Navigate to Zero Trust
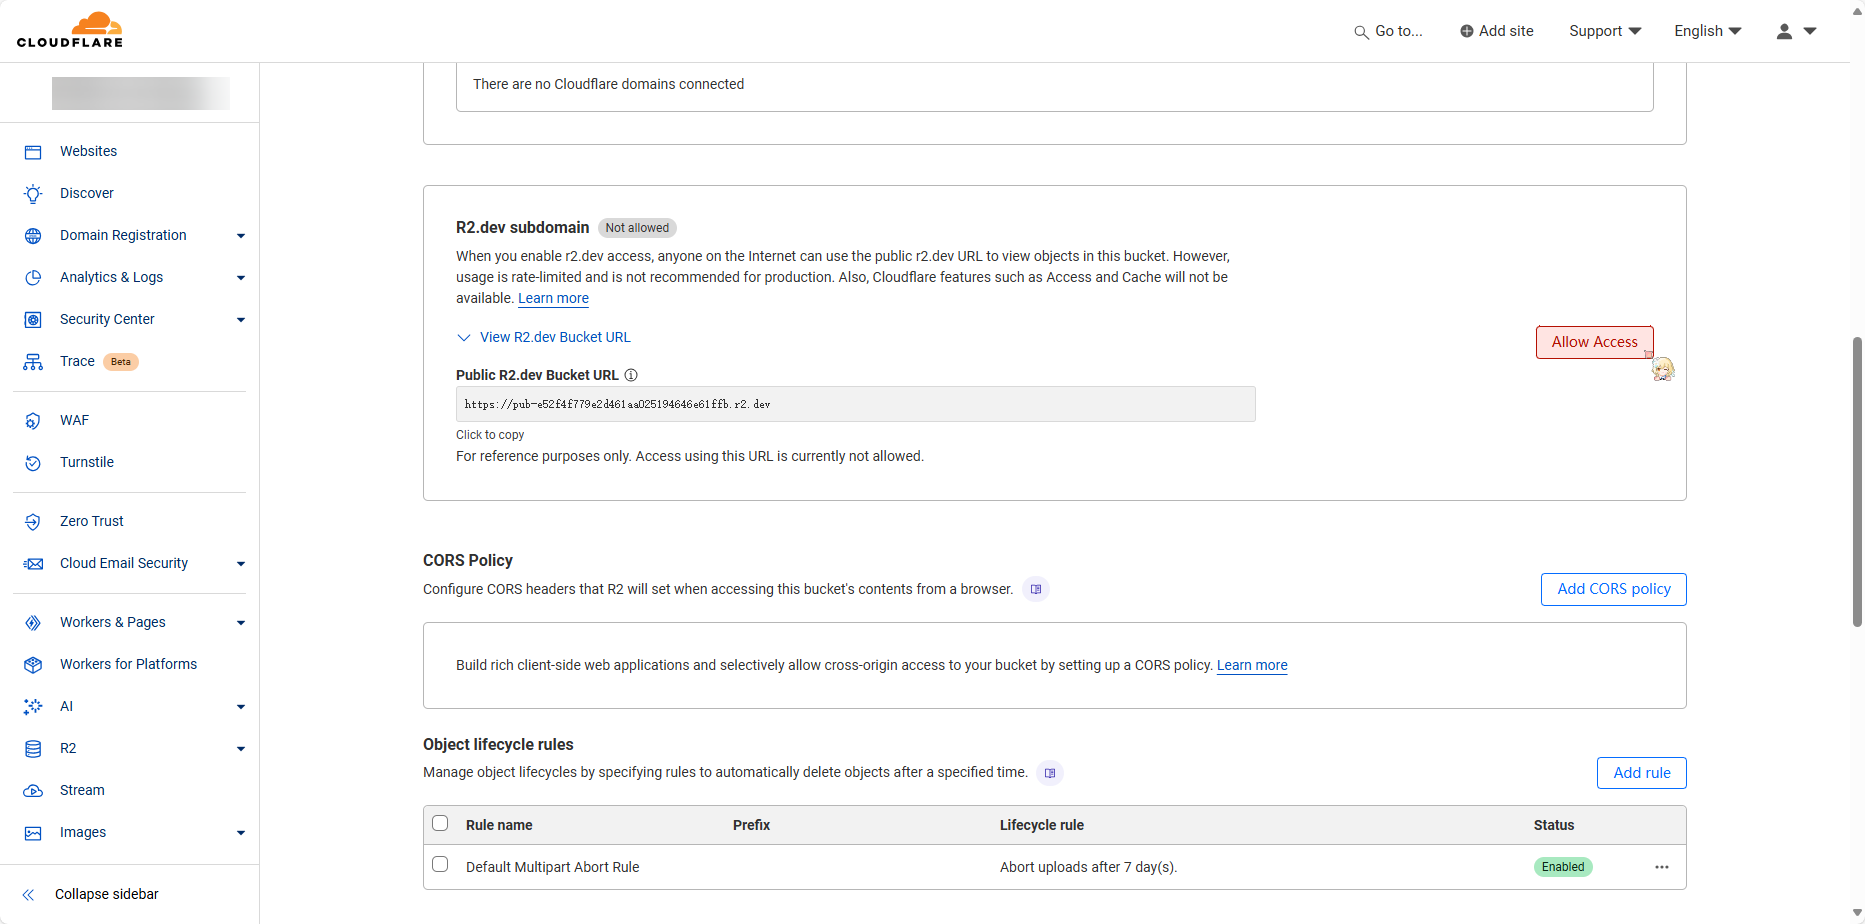1865x924 pixels. coord(91,521)
